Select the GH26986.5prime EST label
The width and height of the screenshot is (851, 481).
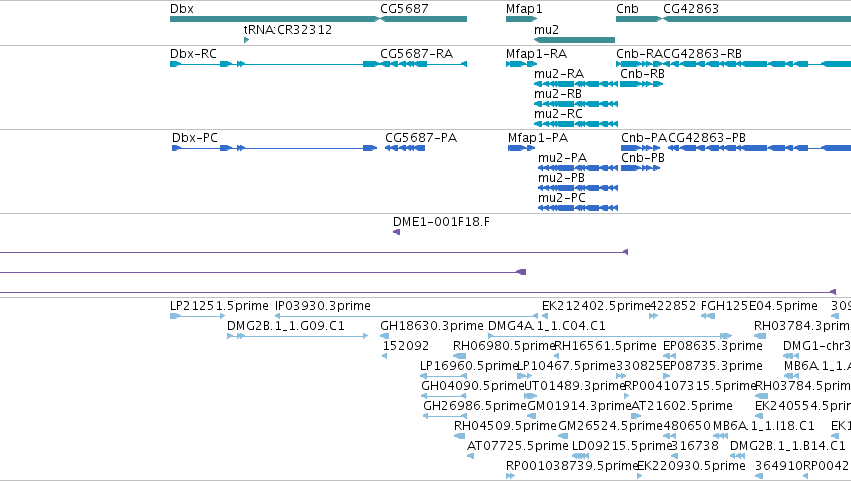click(x=475, y=407)
